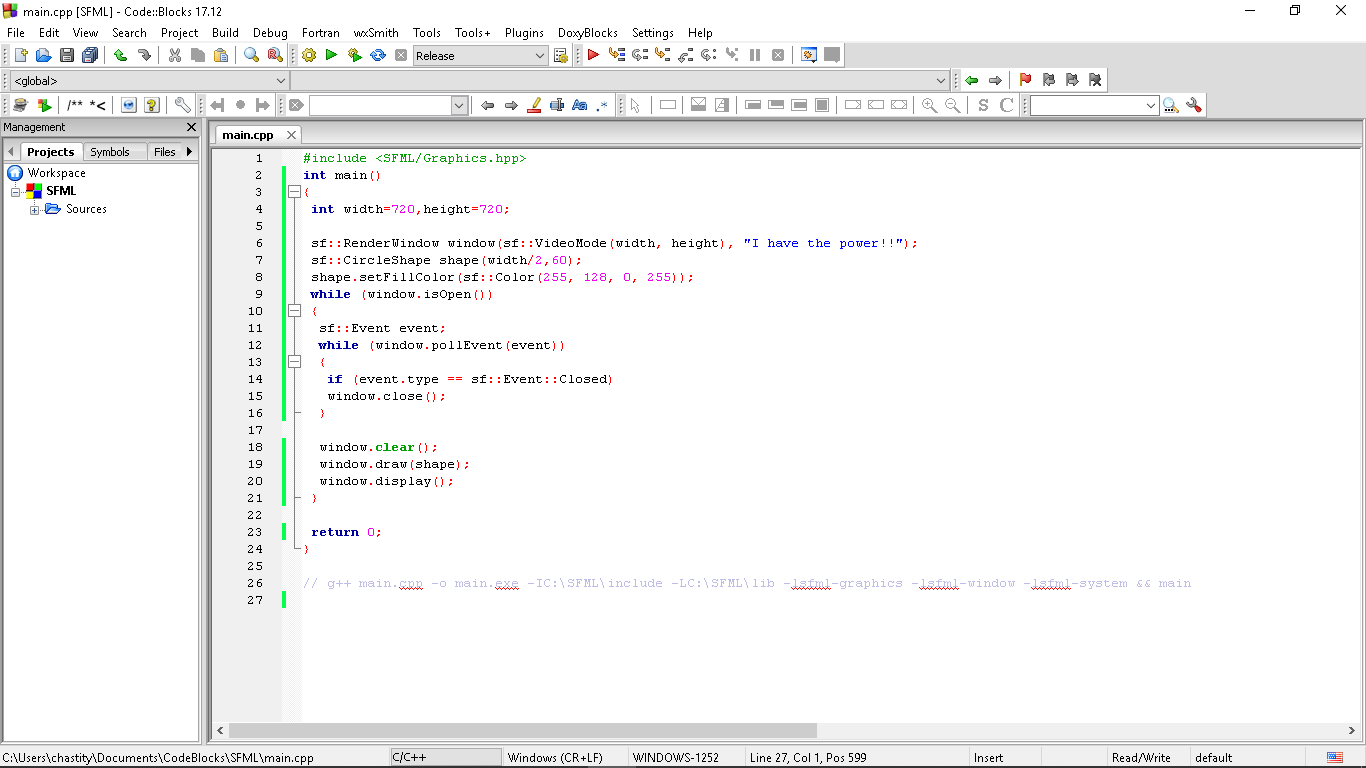Screen dimensions: 1366x768
Task: Open the Debug menu
Action: (x=270, y=32)
